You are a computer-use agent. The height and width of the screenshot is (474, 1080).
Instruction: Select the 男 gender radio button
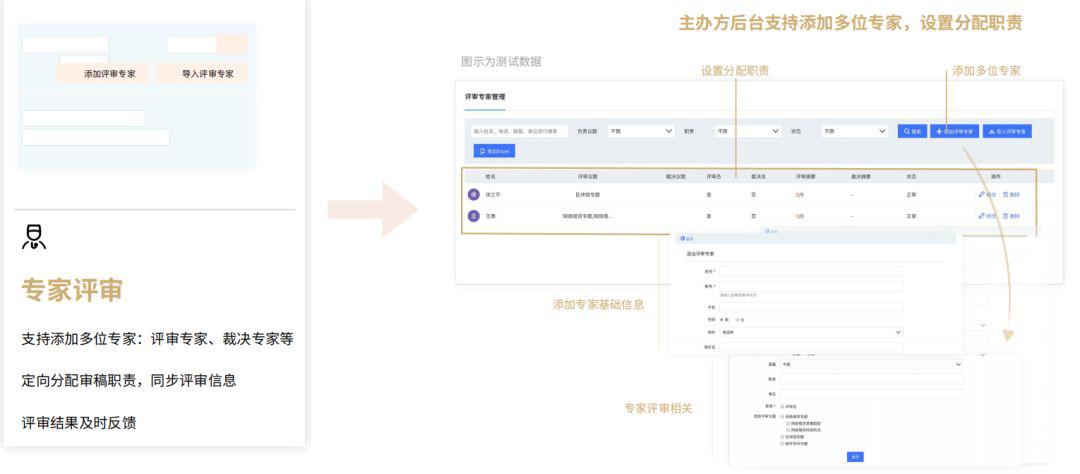[x=722, y=319]
